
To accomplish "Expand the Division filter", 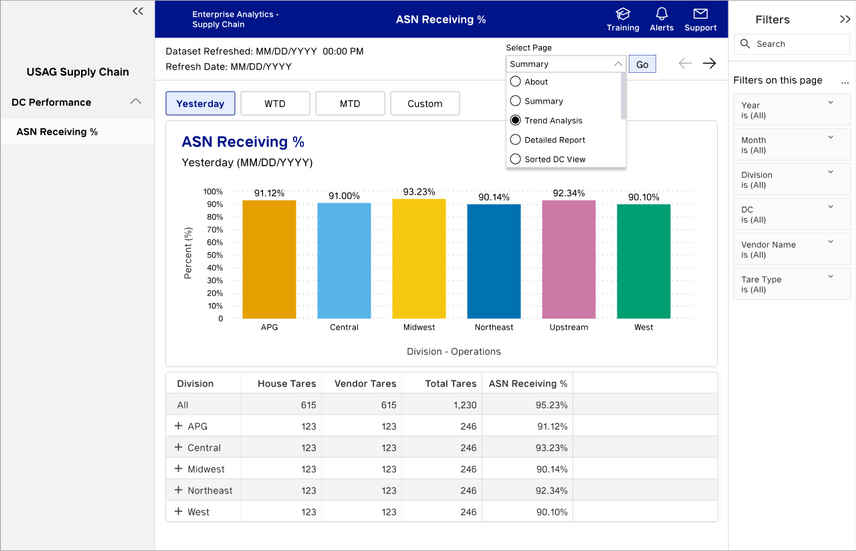I will pos(830,171).
